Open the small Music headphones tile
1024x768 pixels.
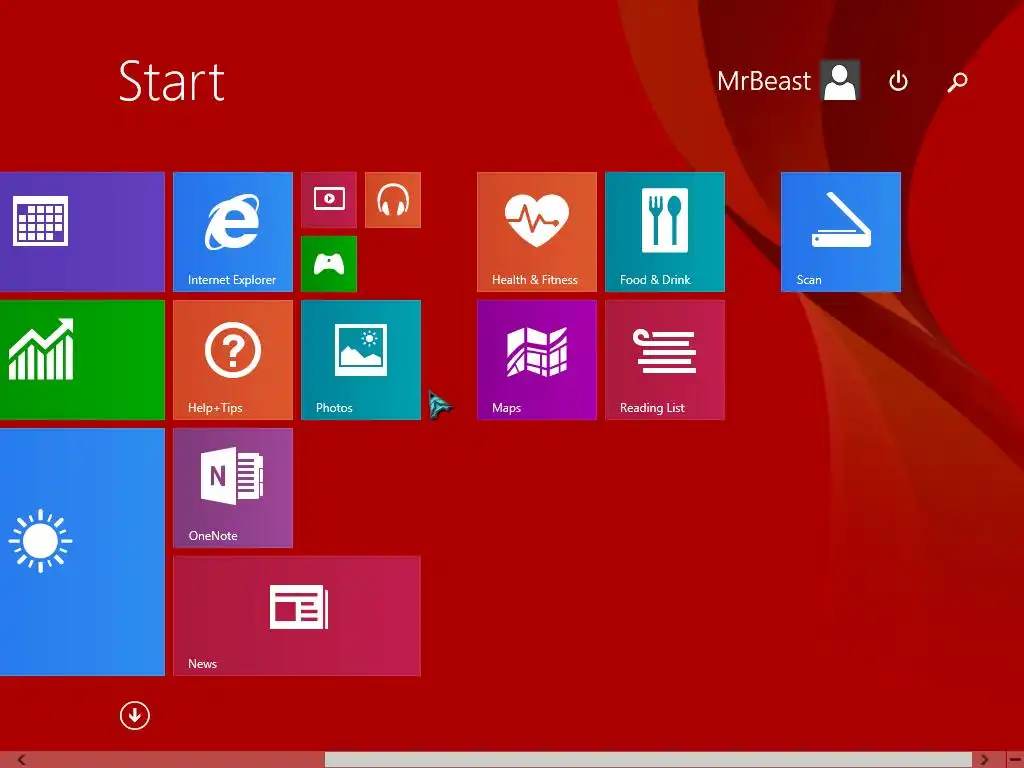coord(392,200)
